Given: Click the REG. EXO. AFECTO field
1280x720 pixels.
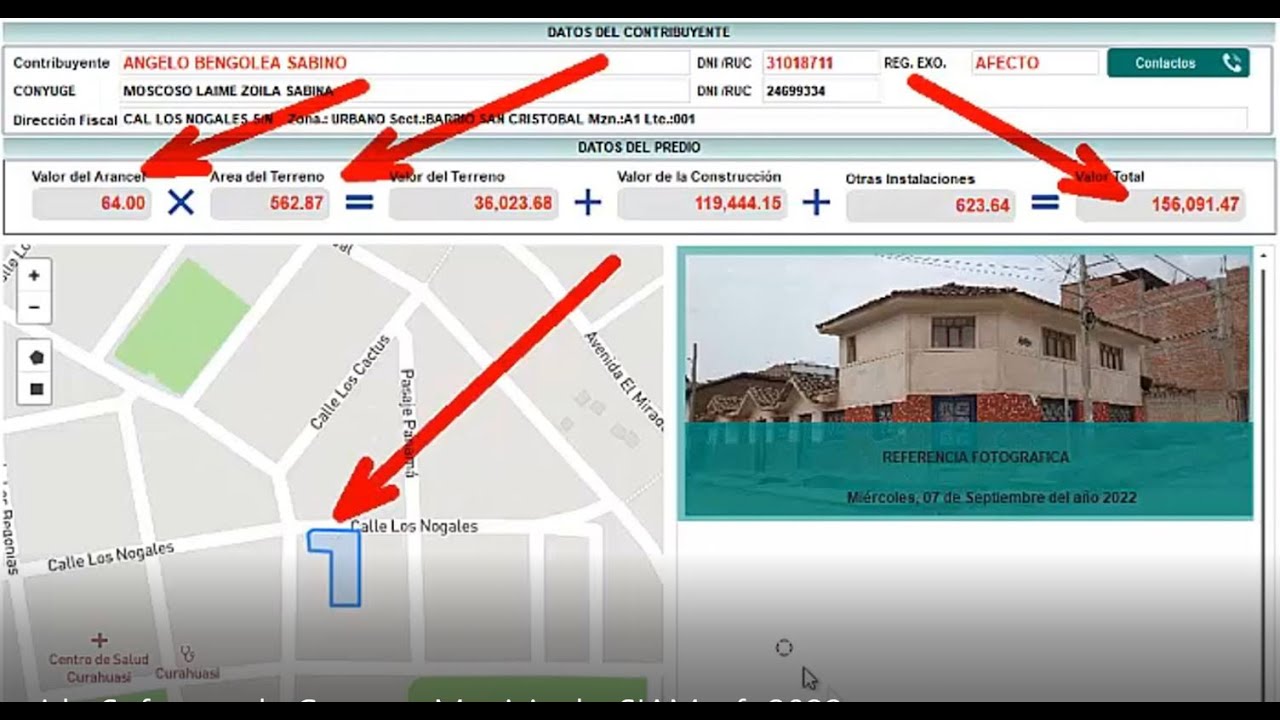Looking at the screenshot, I should tap(1035, 63).
